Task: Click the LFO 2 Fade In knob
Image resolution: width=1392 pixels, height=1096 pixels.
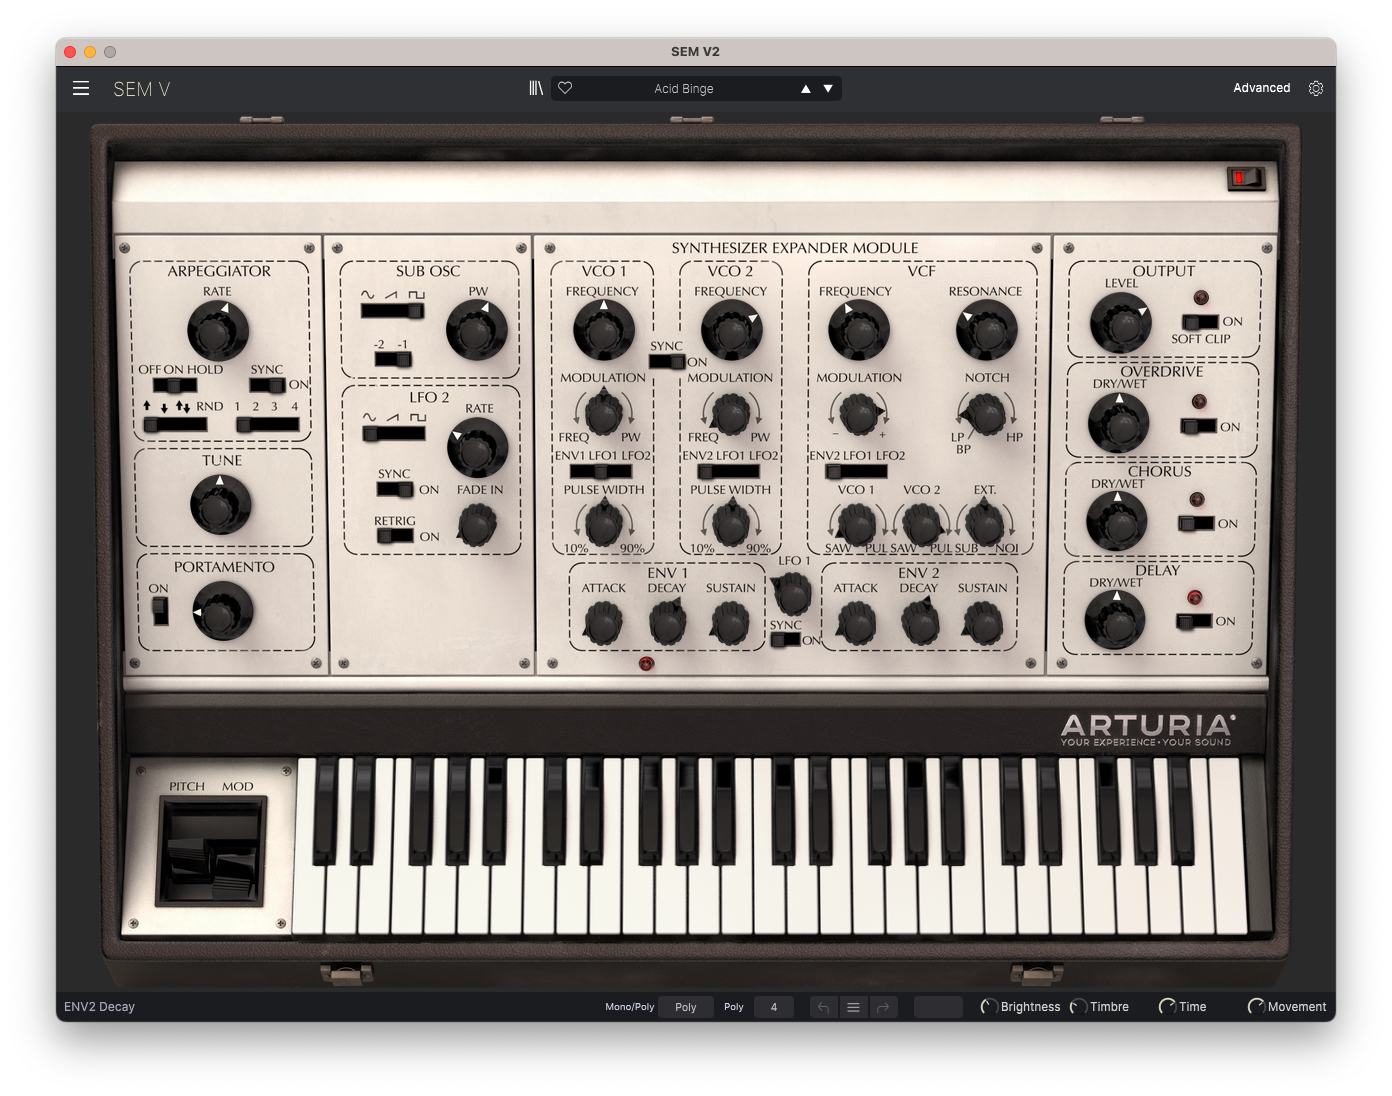Action: click(x=477, y=524)
